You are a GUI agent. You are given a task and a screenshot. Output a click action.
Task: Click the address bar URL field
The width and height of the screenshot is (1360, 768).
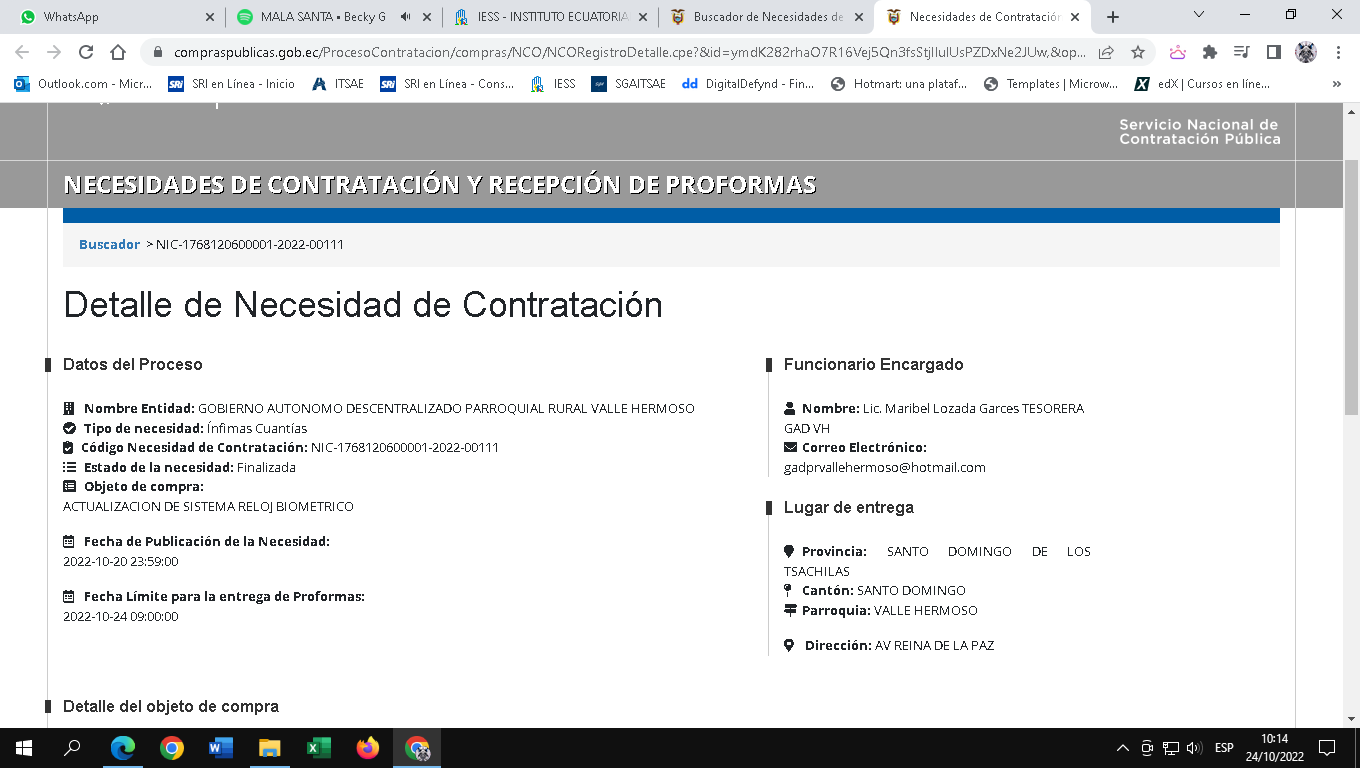click(620, 52)
